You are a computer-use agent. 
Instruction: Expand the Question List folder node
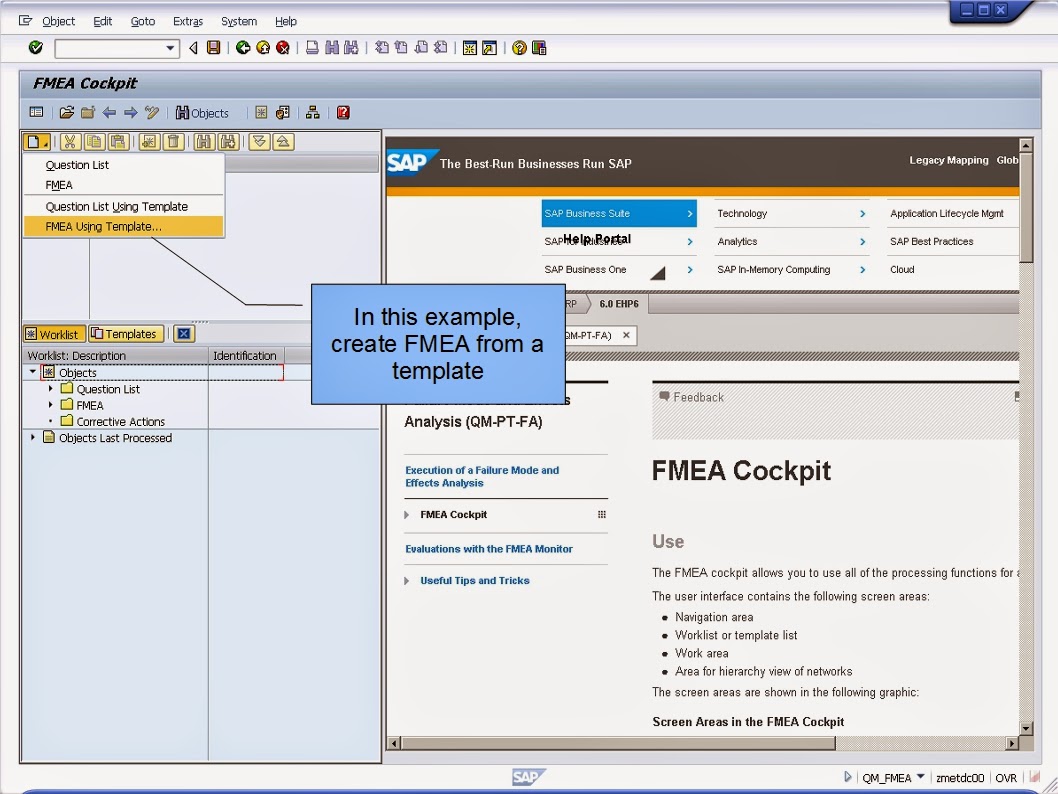(51, 389)
